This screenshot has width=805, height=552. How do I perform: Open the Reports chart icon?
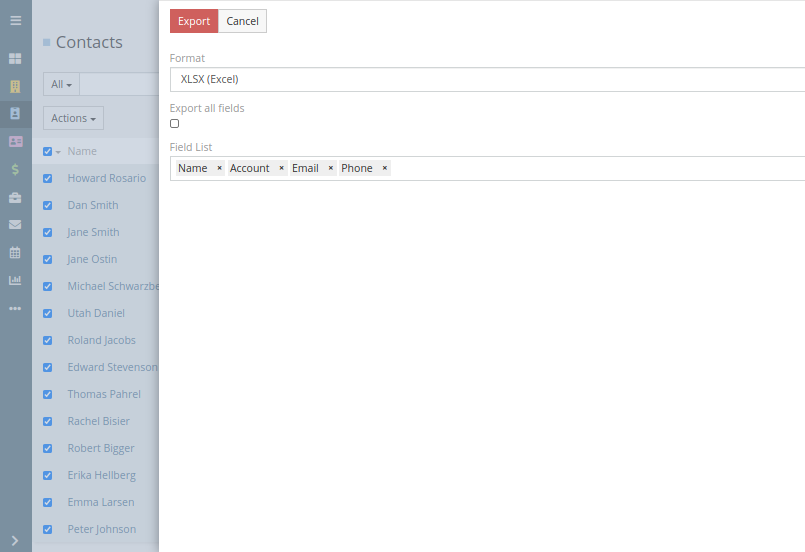click(15, 280)
